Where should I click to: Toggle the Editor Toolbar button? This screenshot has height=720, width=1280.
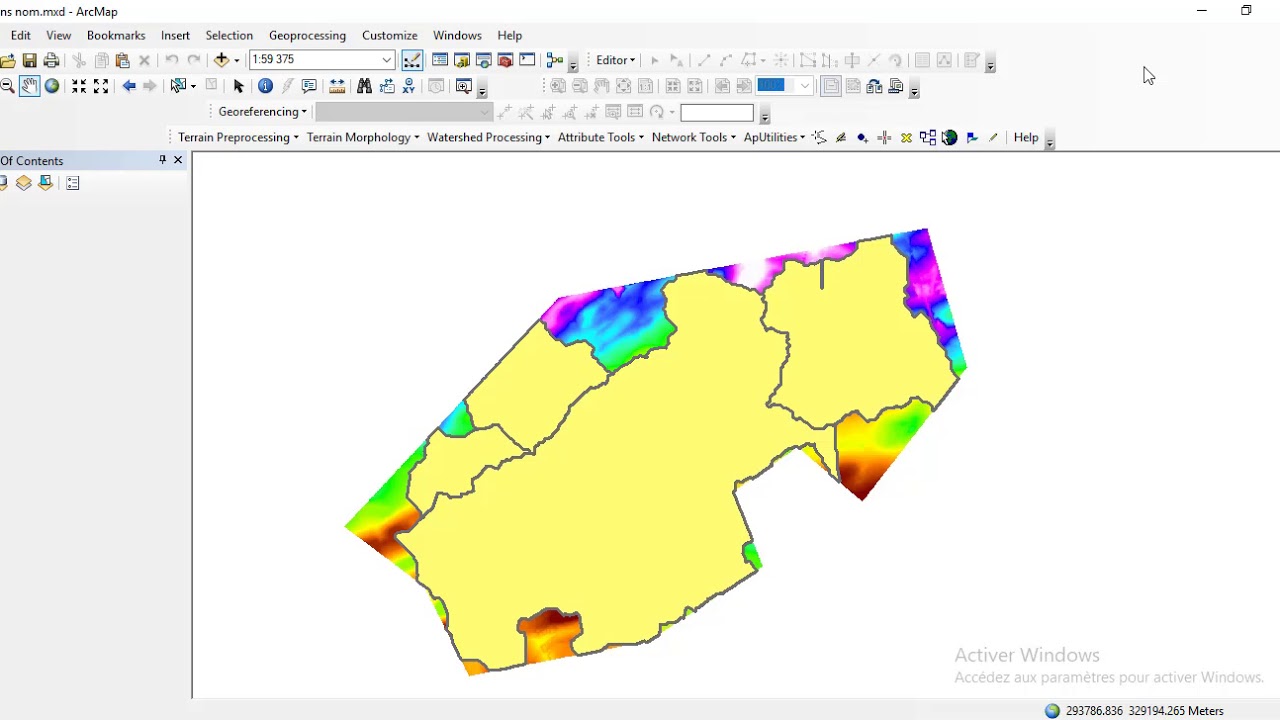411,60
